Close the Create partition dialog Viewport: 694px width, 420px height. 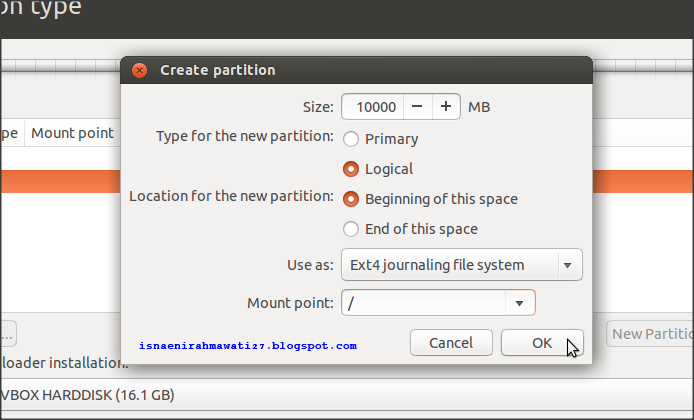[x=139, y=70]
